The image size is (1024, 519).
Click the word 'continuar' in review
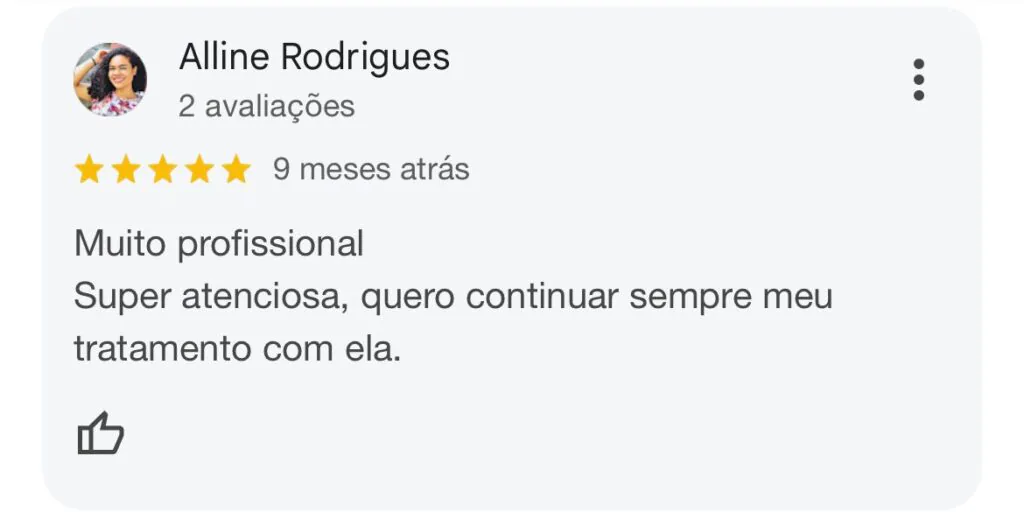click(x=542, y=296)
